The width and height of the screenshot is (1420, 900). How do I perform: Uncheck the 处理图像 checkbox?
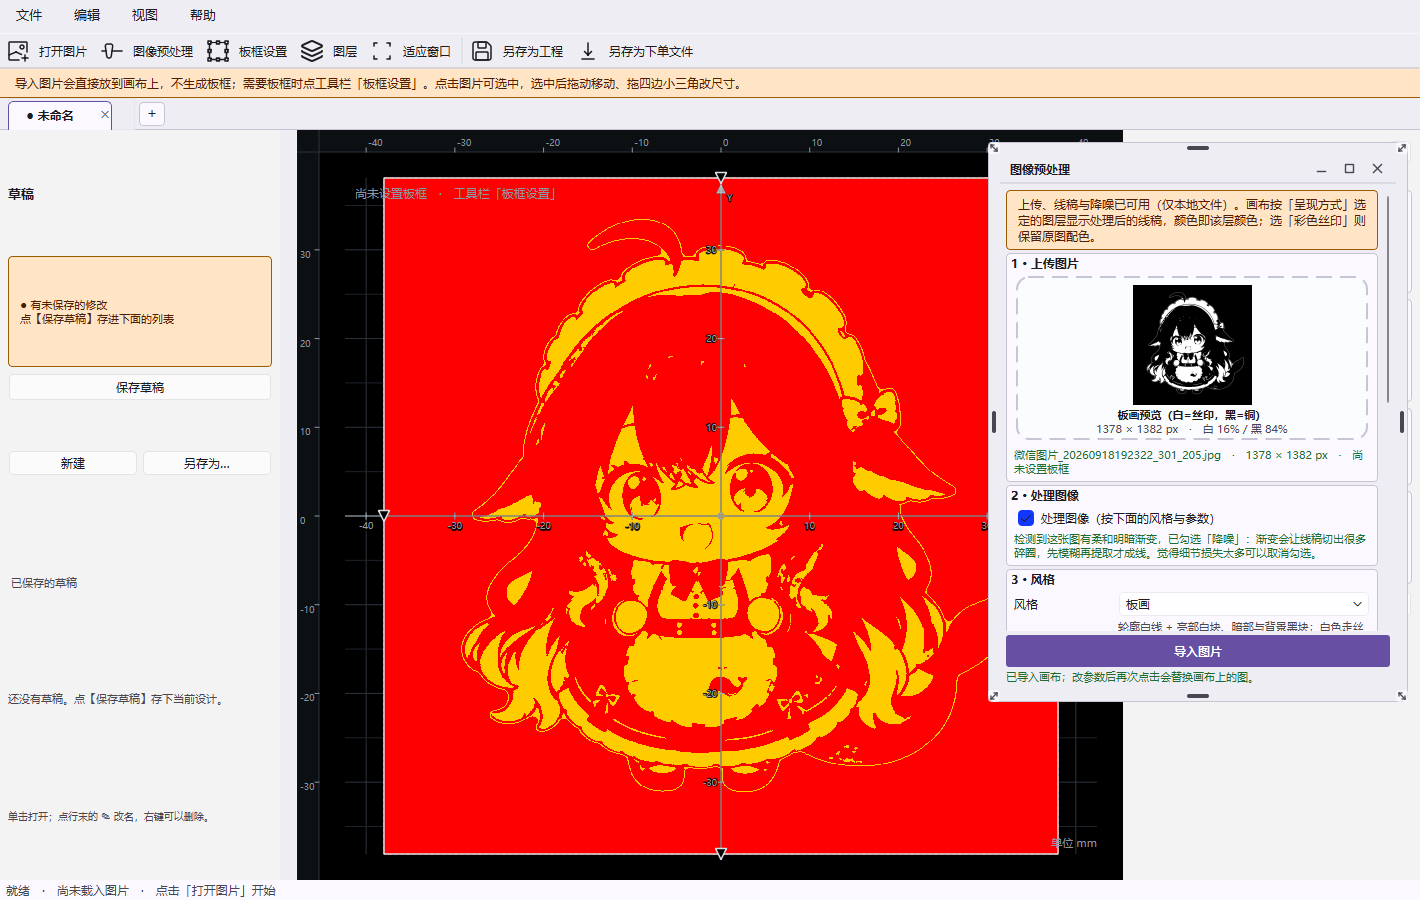[x=1026, y=518]
